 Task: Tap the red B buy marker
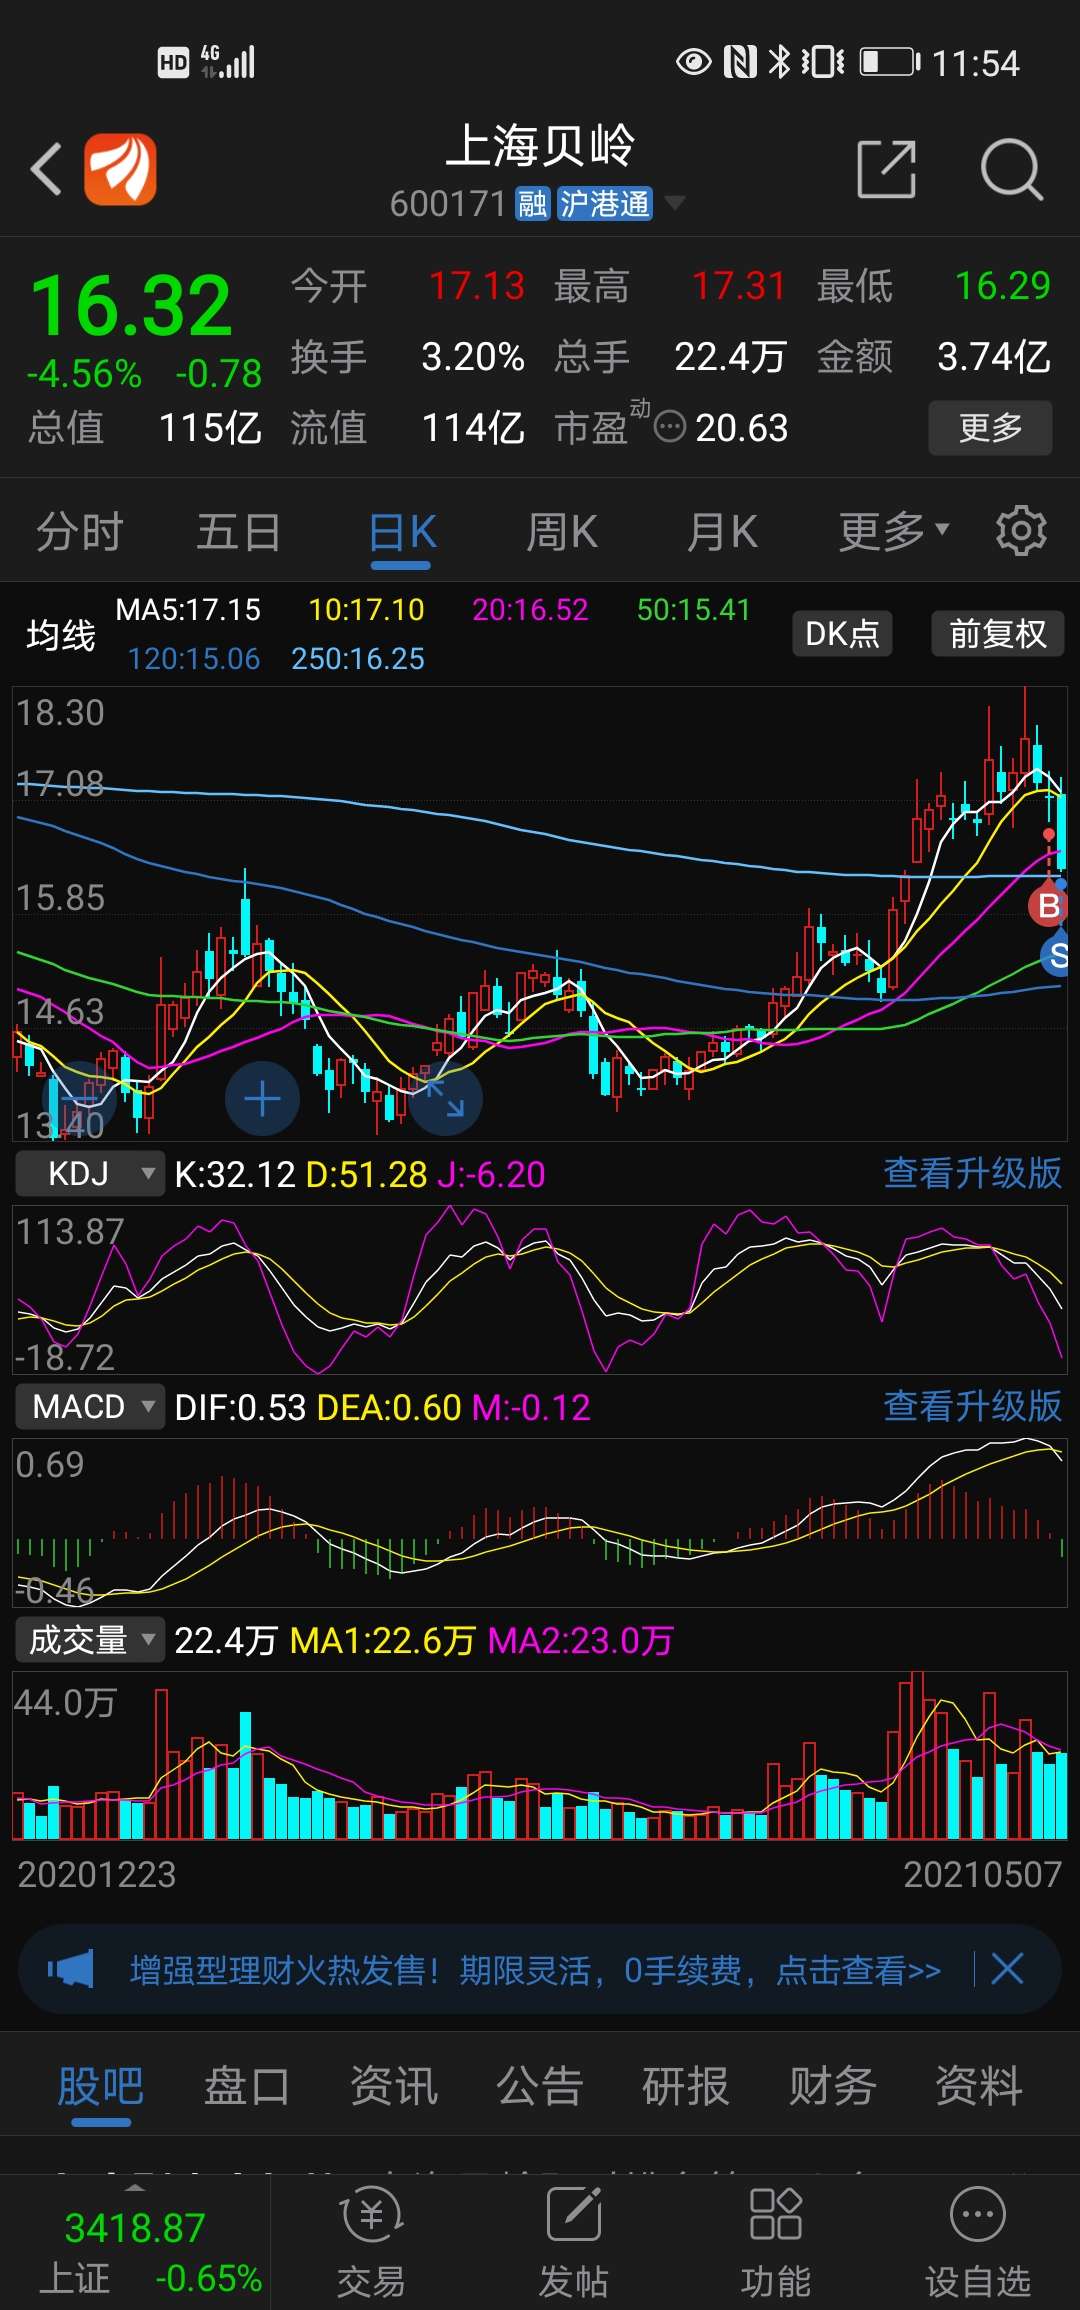point(1048,906)
